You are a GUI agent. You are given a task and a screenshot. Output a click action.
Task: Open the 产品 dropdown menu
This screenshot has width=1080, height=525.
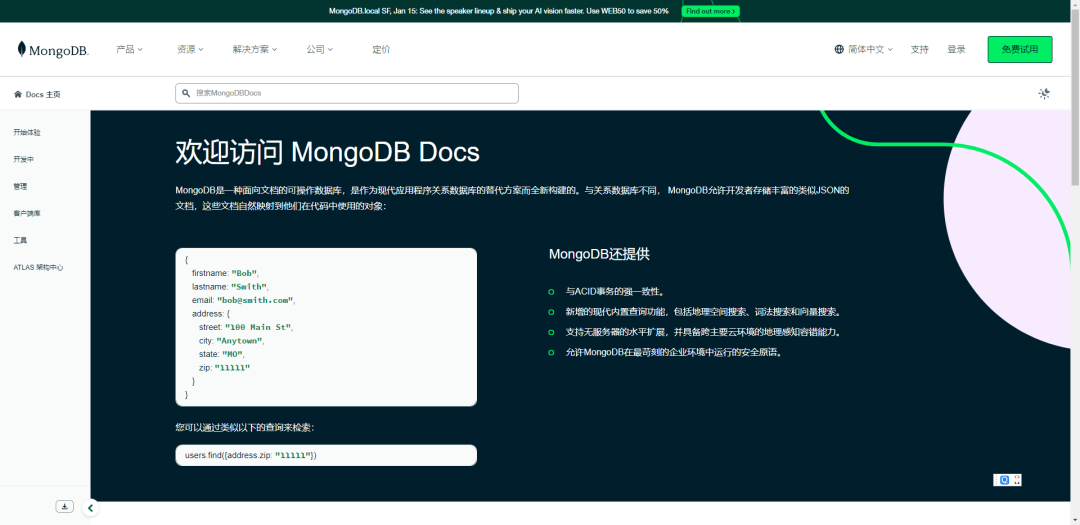(x=129, y=50)
